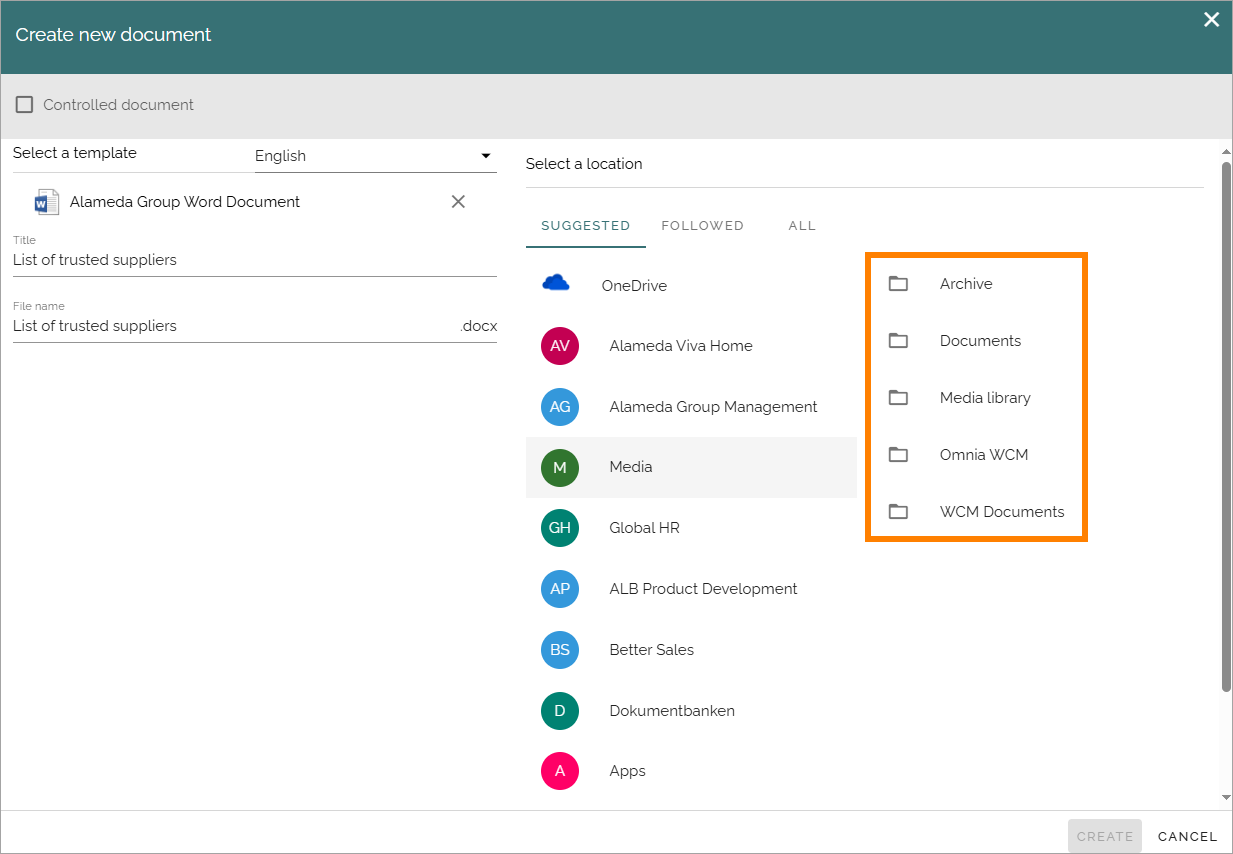Viewport: 1233px width, 854px height.
Task: Click the Media library folder icon
Action: [x=898, y=398]
